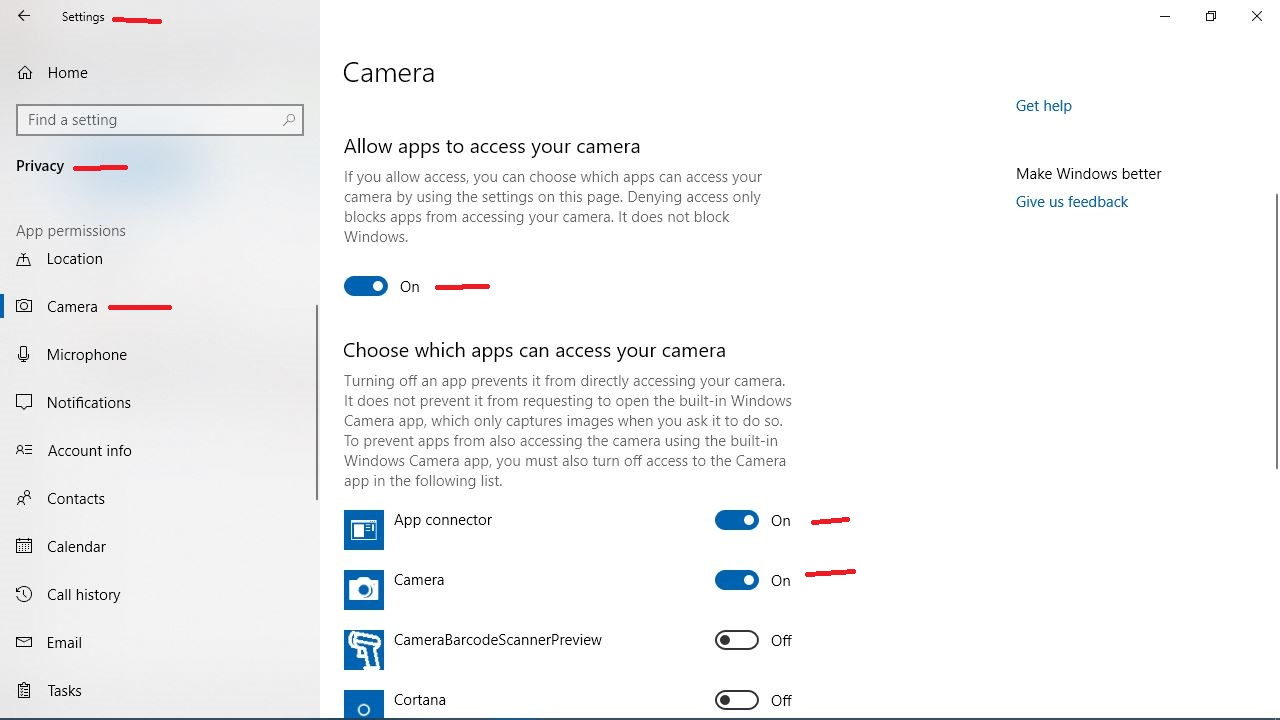Click the Call history sidebar icon
Viewport: 1280px width, 720px height.
(x=25, y=594)
